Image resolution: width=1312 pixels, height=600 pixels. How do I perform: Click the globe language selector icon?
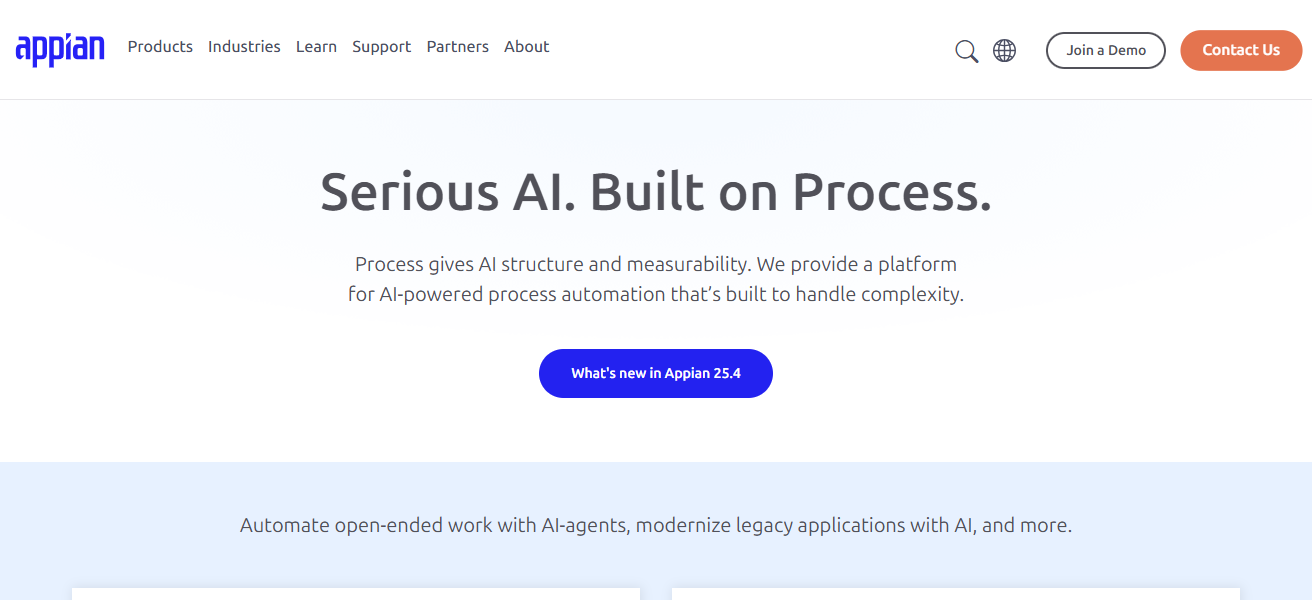click(1004, 51)
